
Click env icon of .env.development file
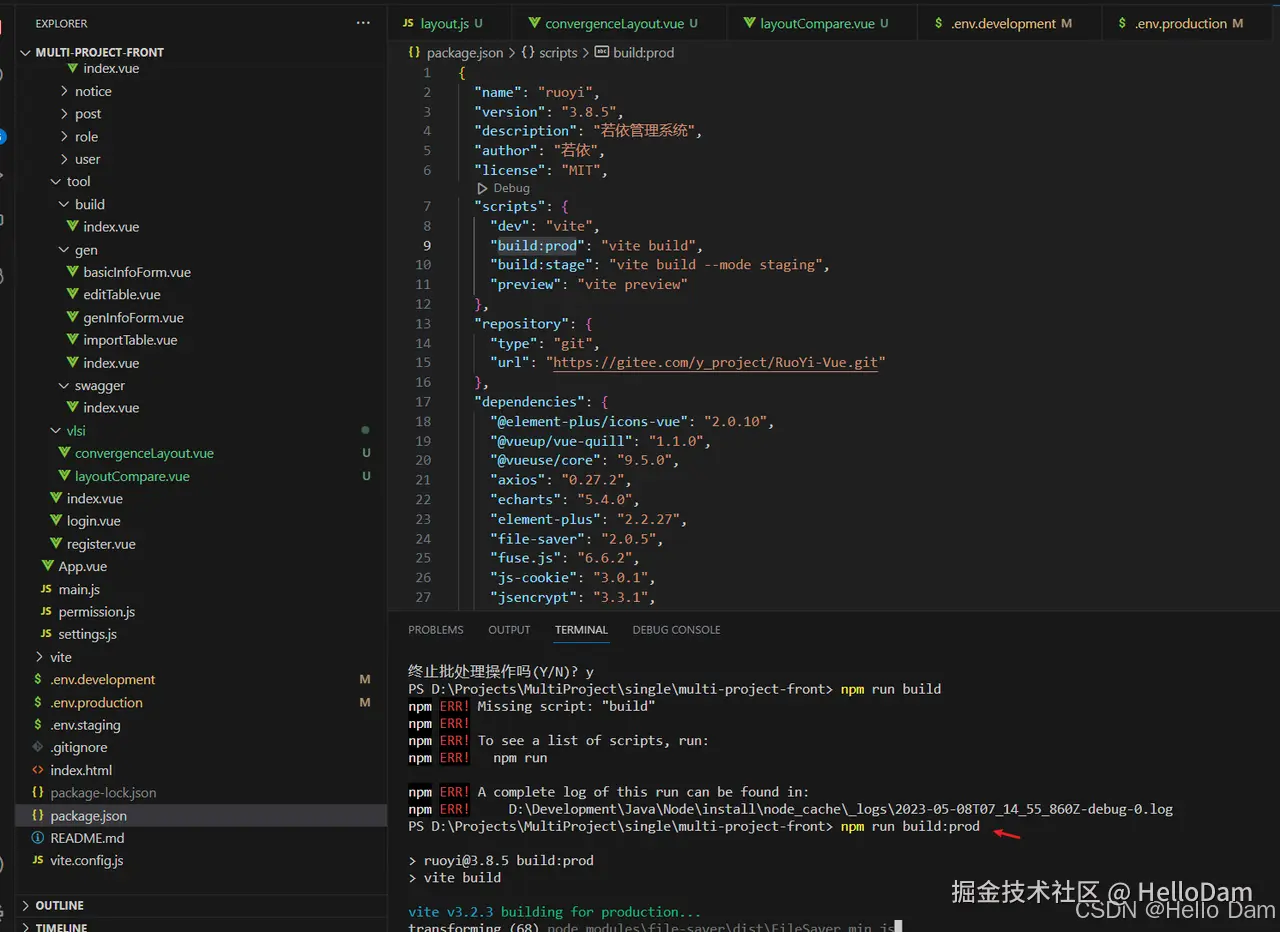[38, 679]
